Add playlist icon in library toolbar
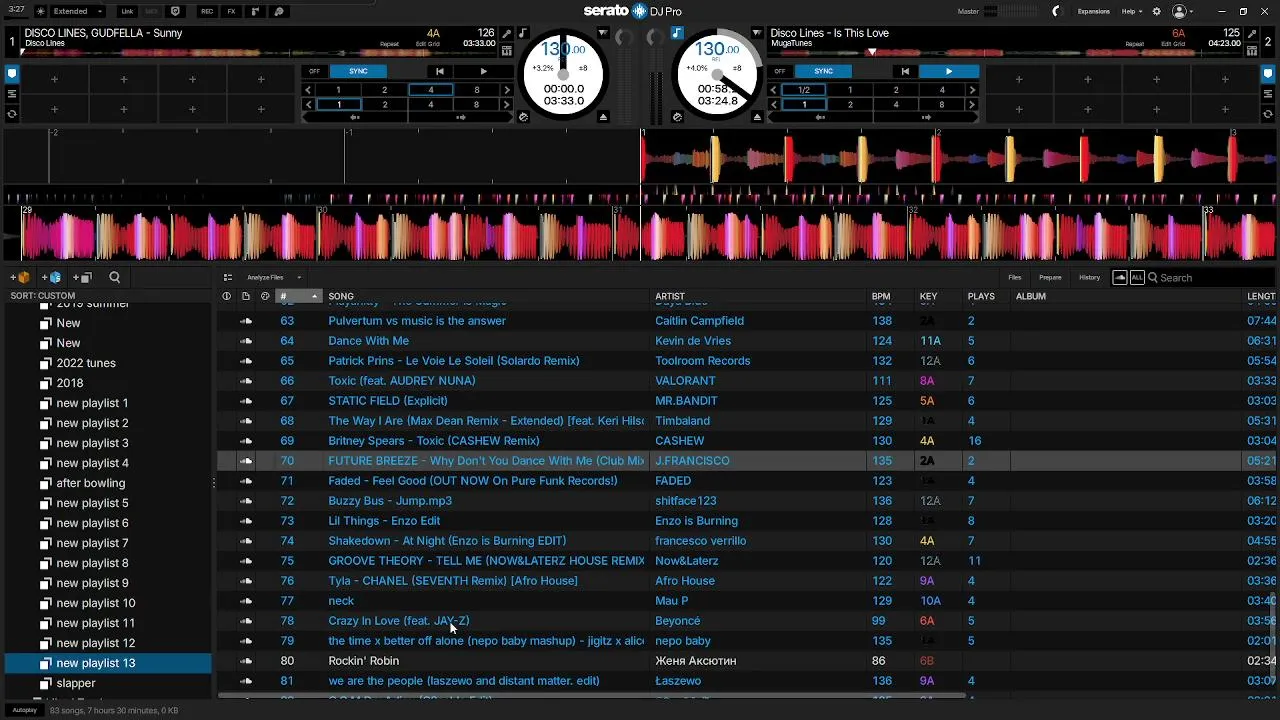This screenshot has height=720, width=1280. point(82,278)
